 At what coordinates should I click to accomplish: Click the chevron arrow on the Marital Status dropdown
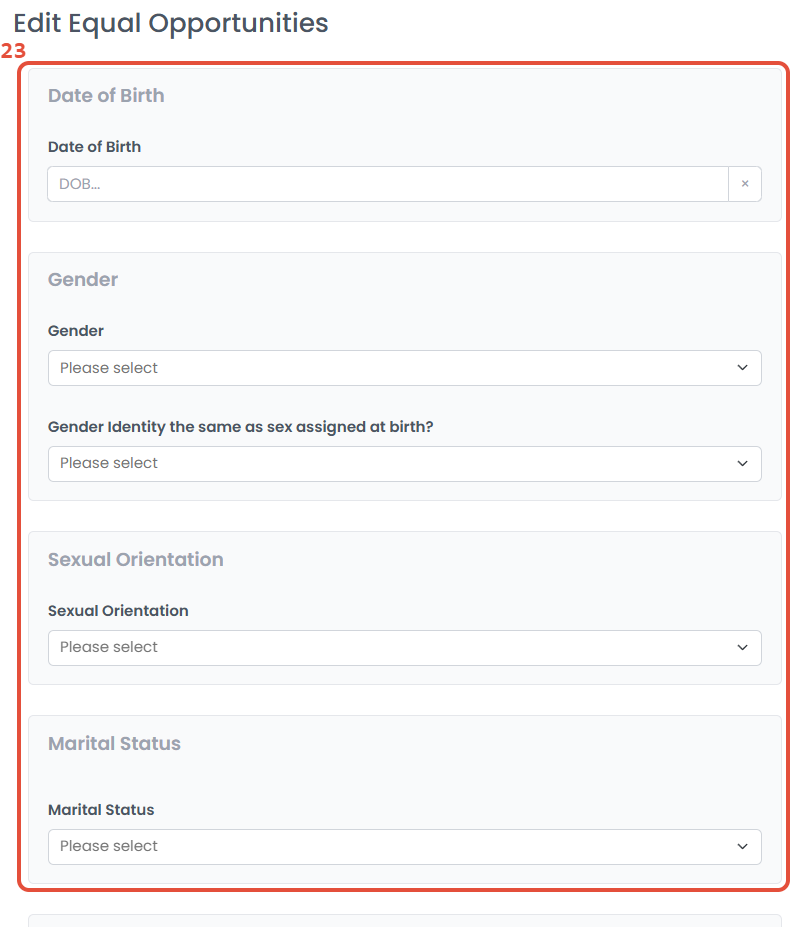coord(742,846)
